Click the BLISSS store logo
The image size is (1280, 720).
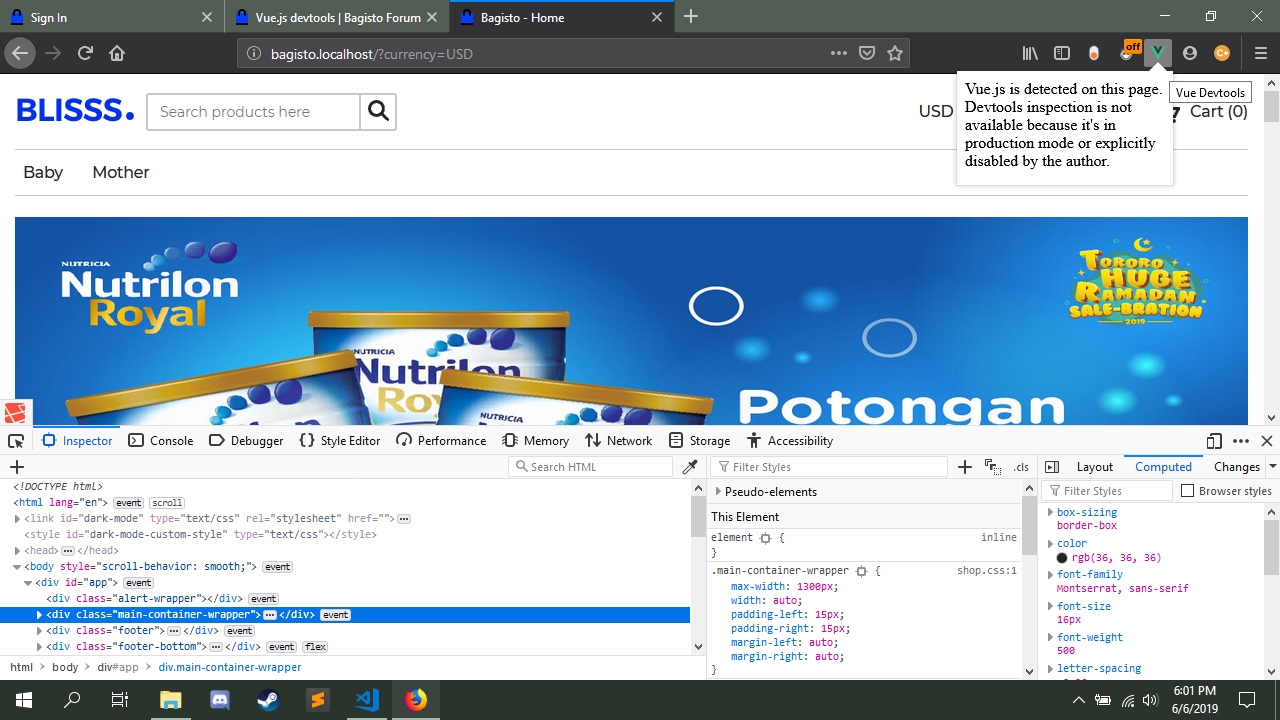[75, 111]
